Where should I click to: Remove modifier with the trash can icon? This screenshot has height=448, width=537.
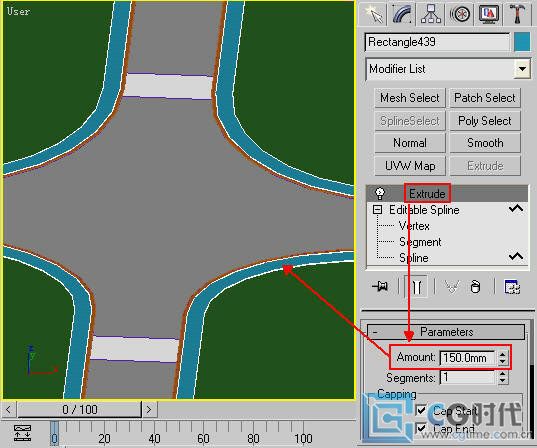coord(475,287)
